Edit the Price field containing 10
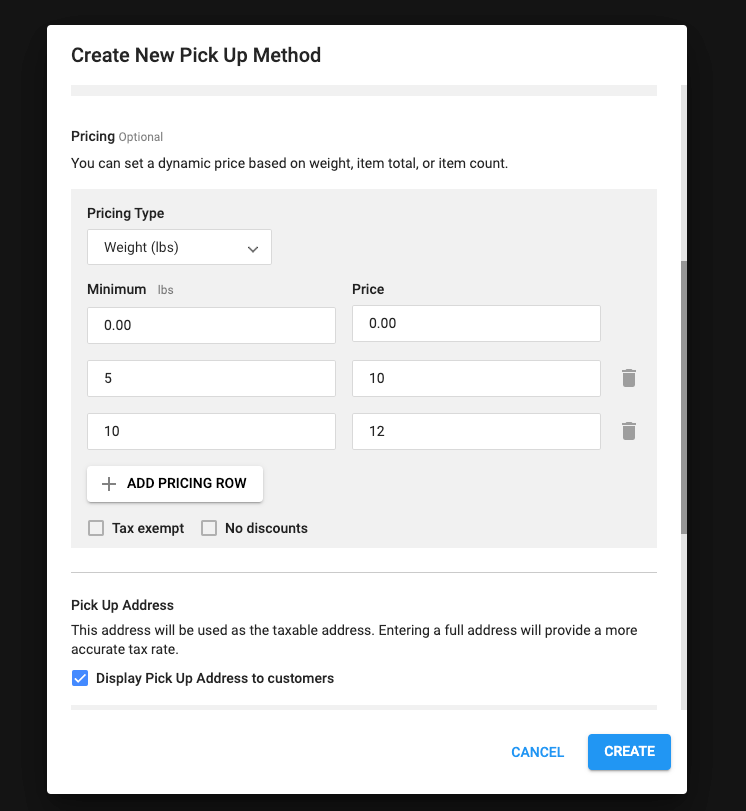 click(476, 379)
